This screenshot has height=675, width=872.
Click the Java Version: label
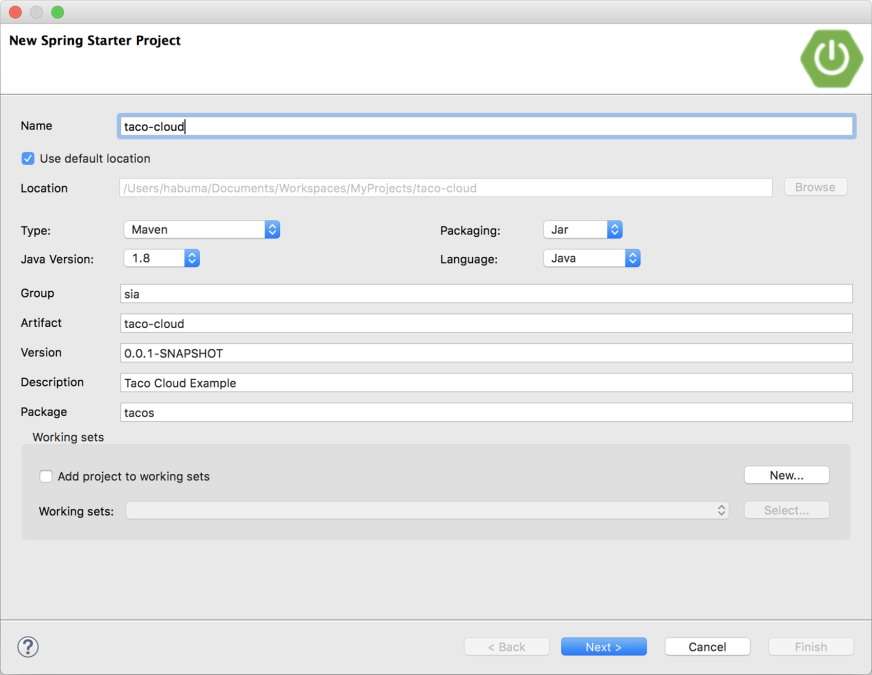(57, 259)
